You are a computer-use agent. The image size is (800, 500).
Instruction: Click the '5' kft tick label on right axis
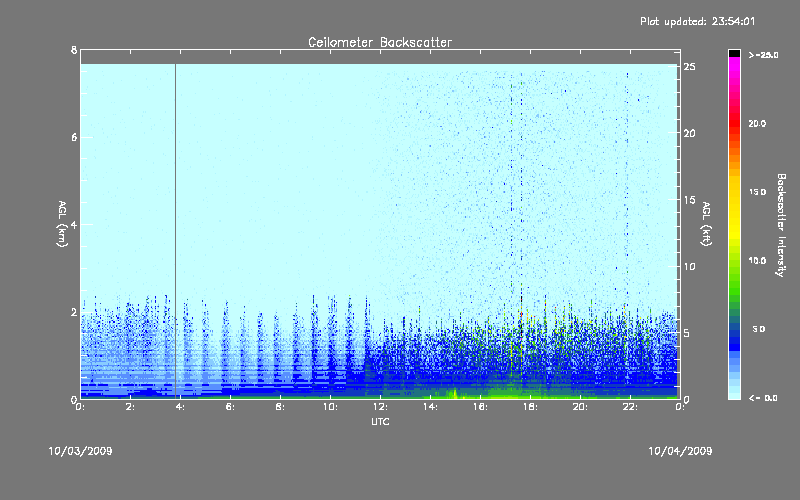point(687,333)
